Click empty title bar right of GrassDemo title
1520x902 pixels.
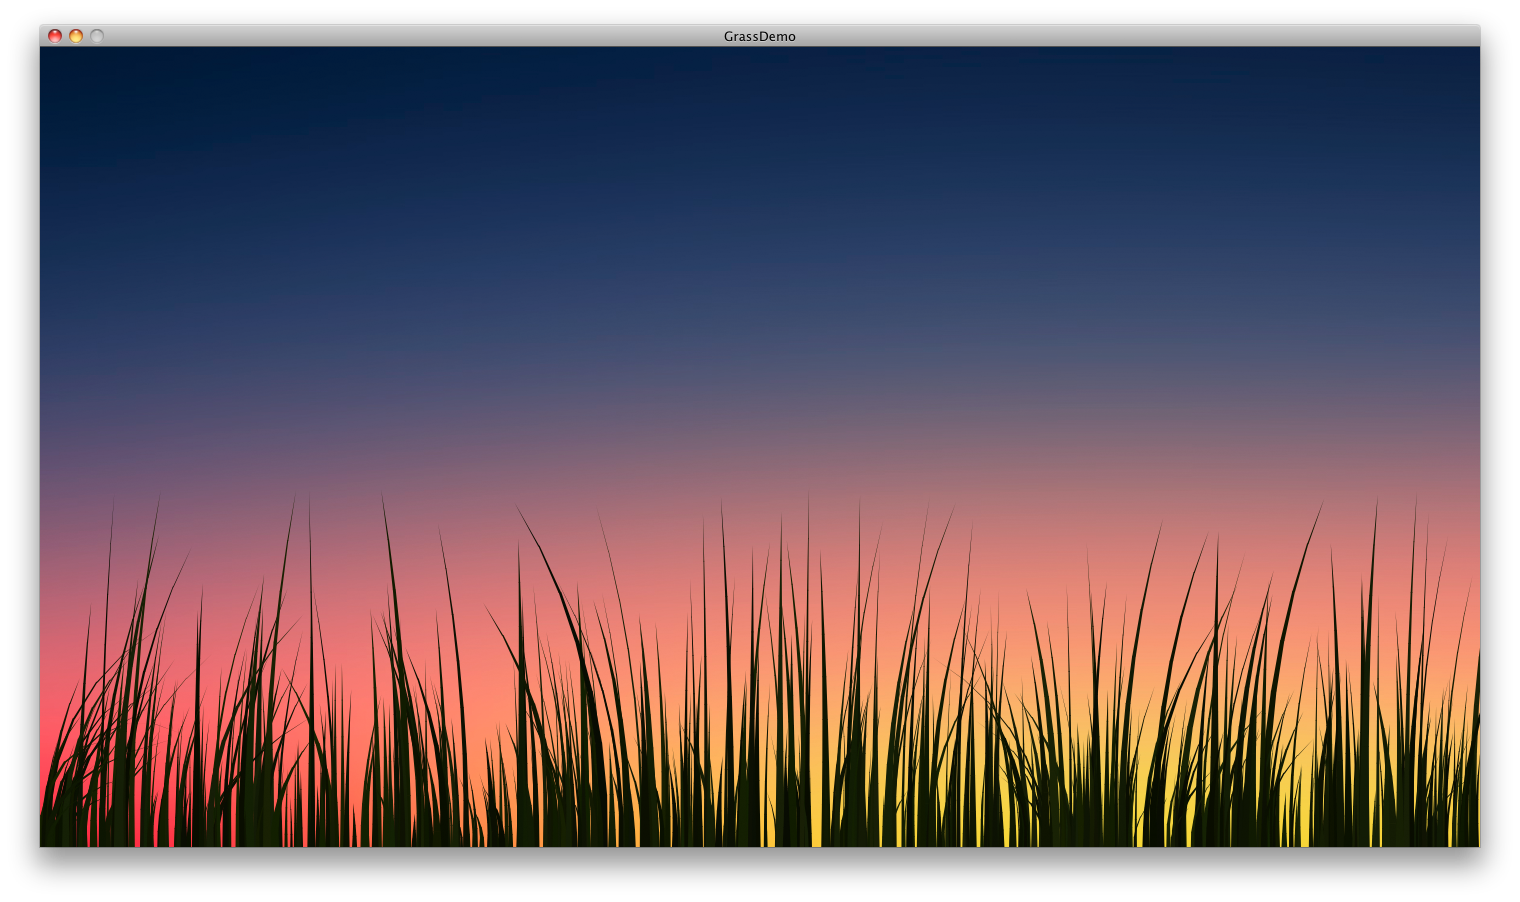tap(1100, 36)
